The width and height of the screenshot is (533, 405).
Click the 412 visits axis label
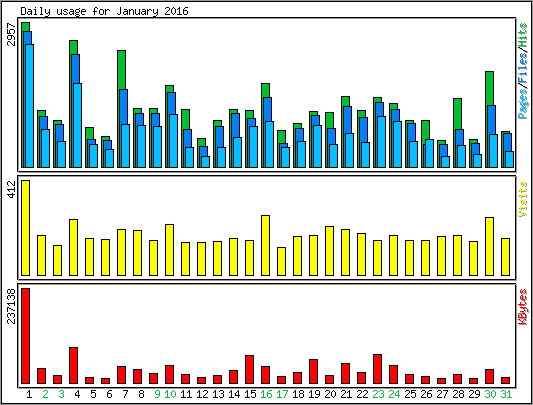[x=12, y=189]
